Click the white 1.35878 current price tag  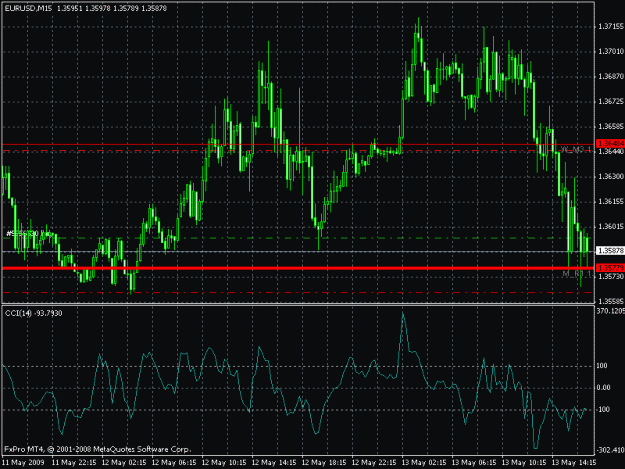[611, 251]
